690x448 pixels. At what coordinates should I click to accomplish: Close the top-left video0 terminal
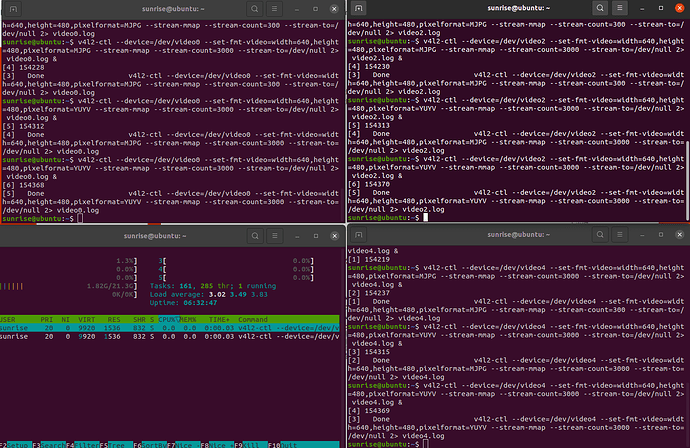point(334,9)
